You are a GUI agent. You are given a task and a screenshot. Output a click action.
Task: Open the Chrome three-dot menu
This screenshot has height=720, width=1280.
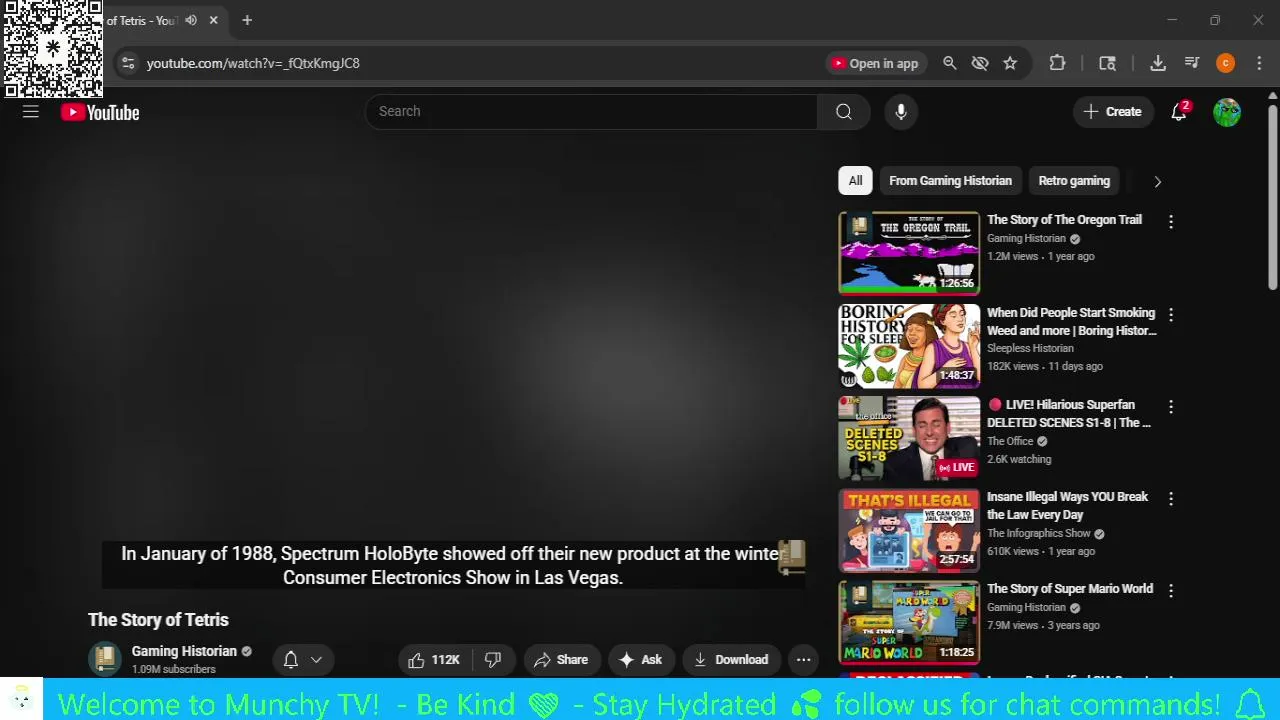pyautogui.click(x=1259, y=63)
